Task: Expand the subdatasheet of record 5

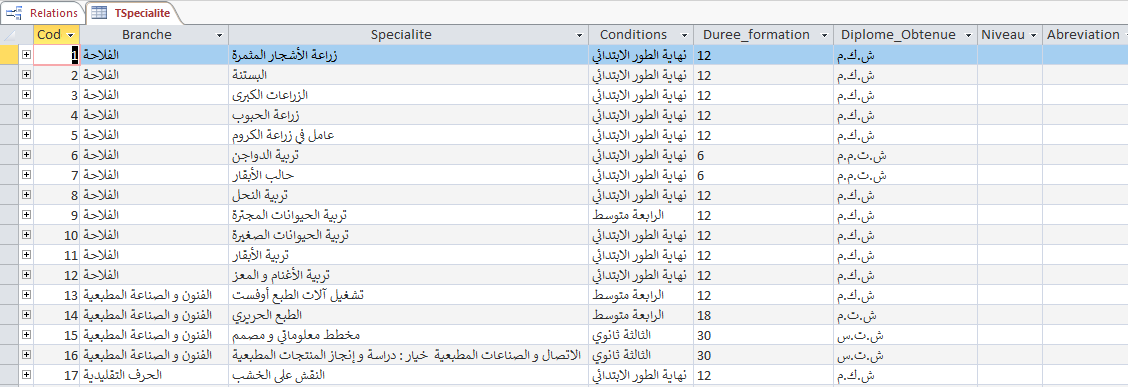Action: pyautogui.click(x=27, y=135)
